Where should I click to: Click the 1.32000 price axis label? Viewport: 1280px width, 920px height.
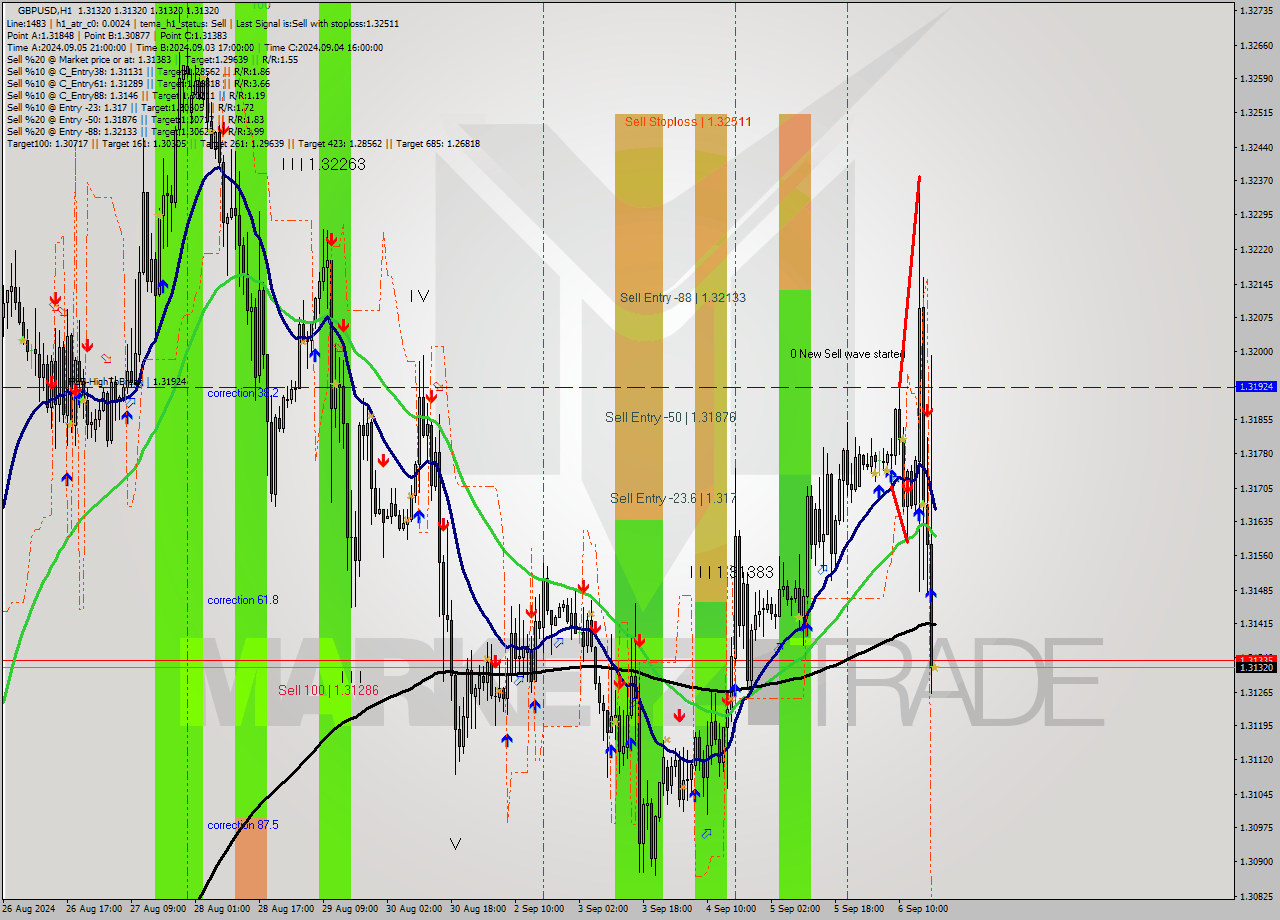[1255, 351]
